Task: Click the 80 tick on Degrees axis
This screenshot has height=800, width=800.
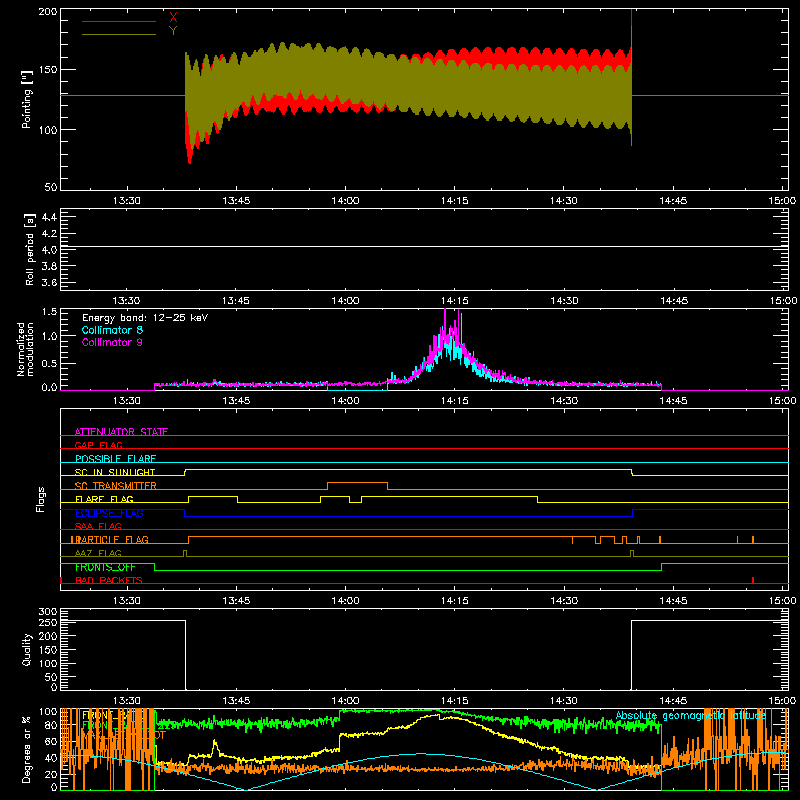Action: point(51,726)
